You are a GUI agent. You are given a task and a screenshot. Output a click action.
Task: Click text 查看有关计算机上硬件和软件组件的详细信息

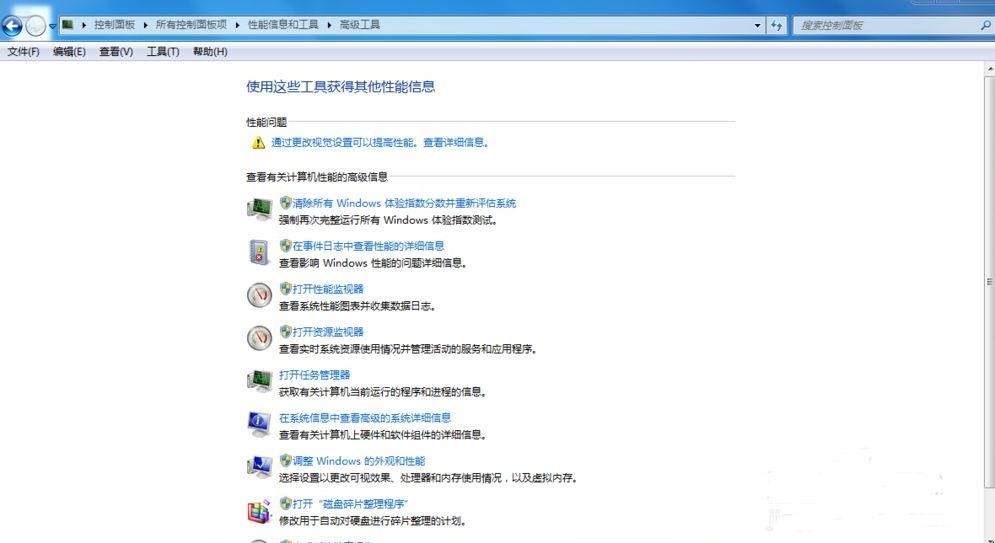(x=383, y=435)
